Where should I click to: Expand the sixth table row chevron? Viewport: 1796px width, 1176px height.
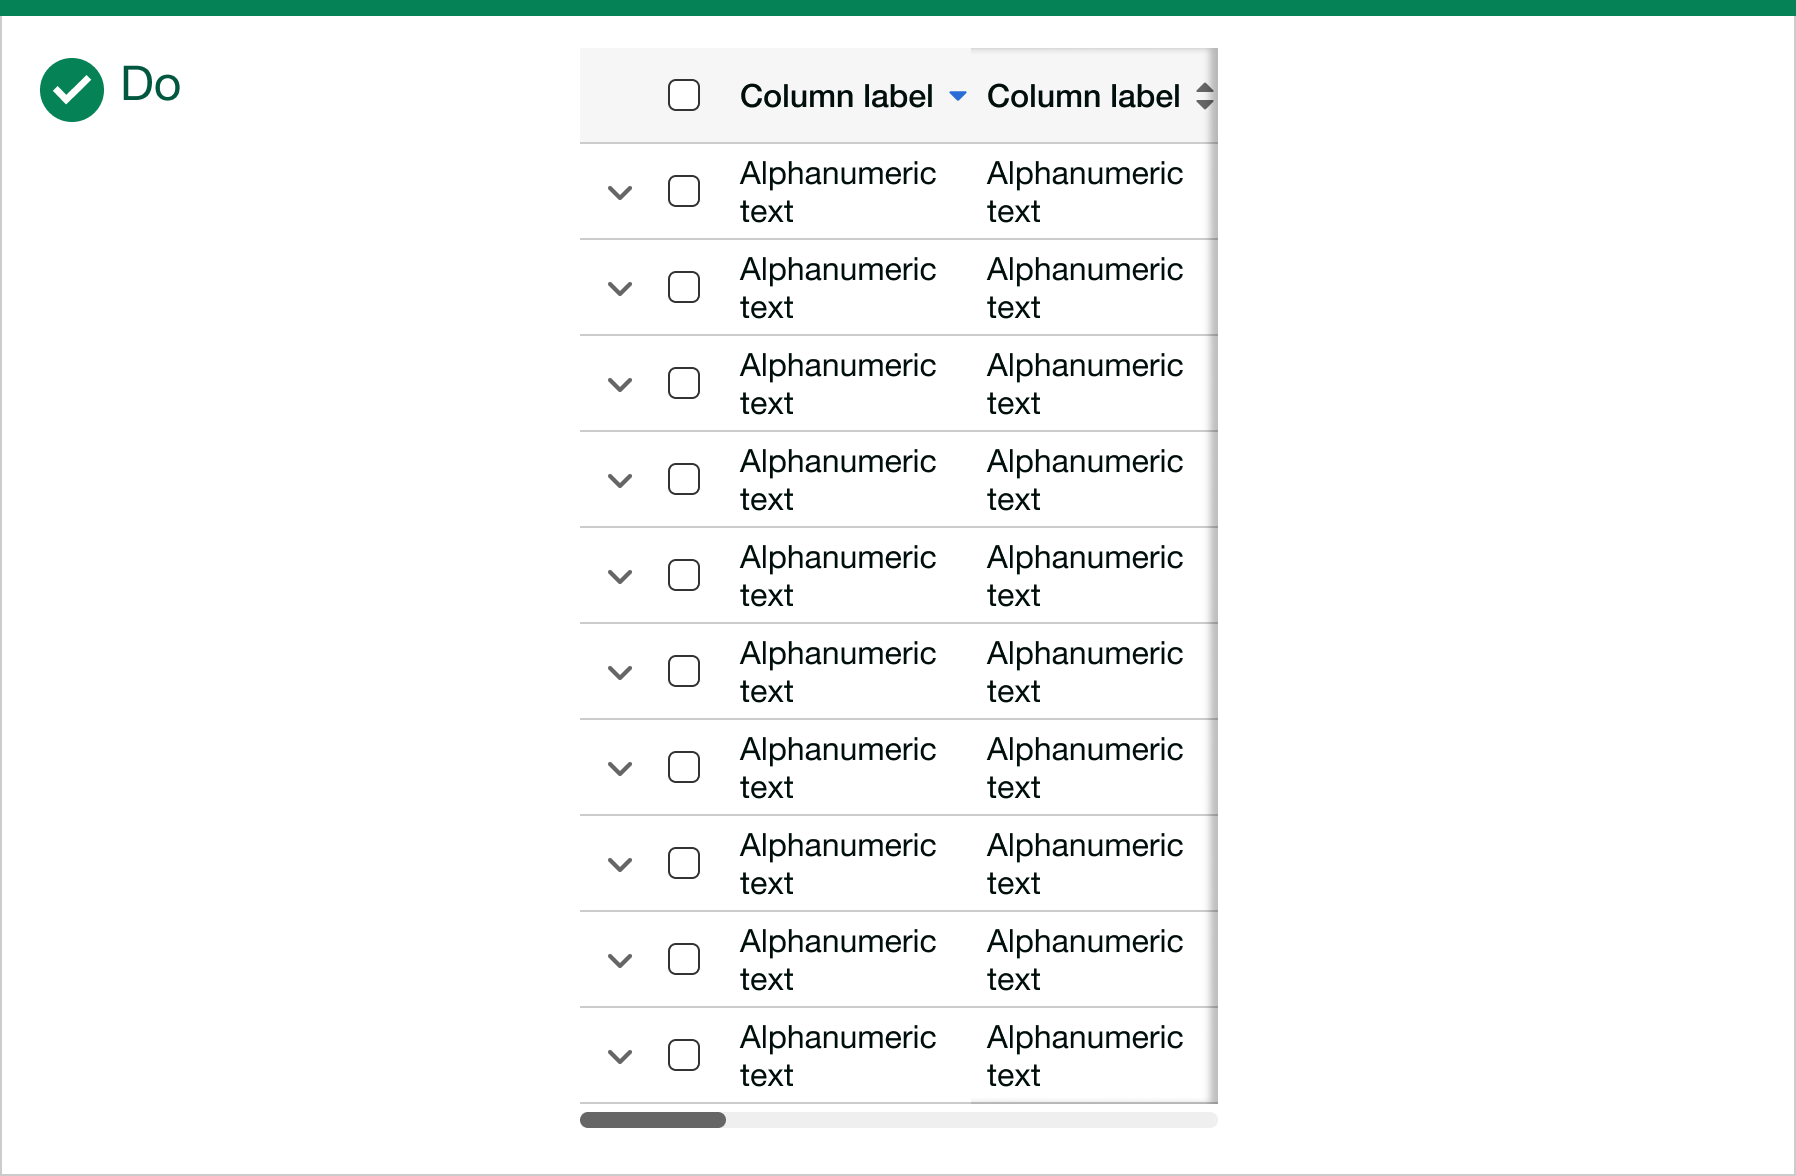[620, 672]
